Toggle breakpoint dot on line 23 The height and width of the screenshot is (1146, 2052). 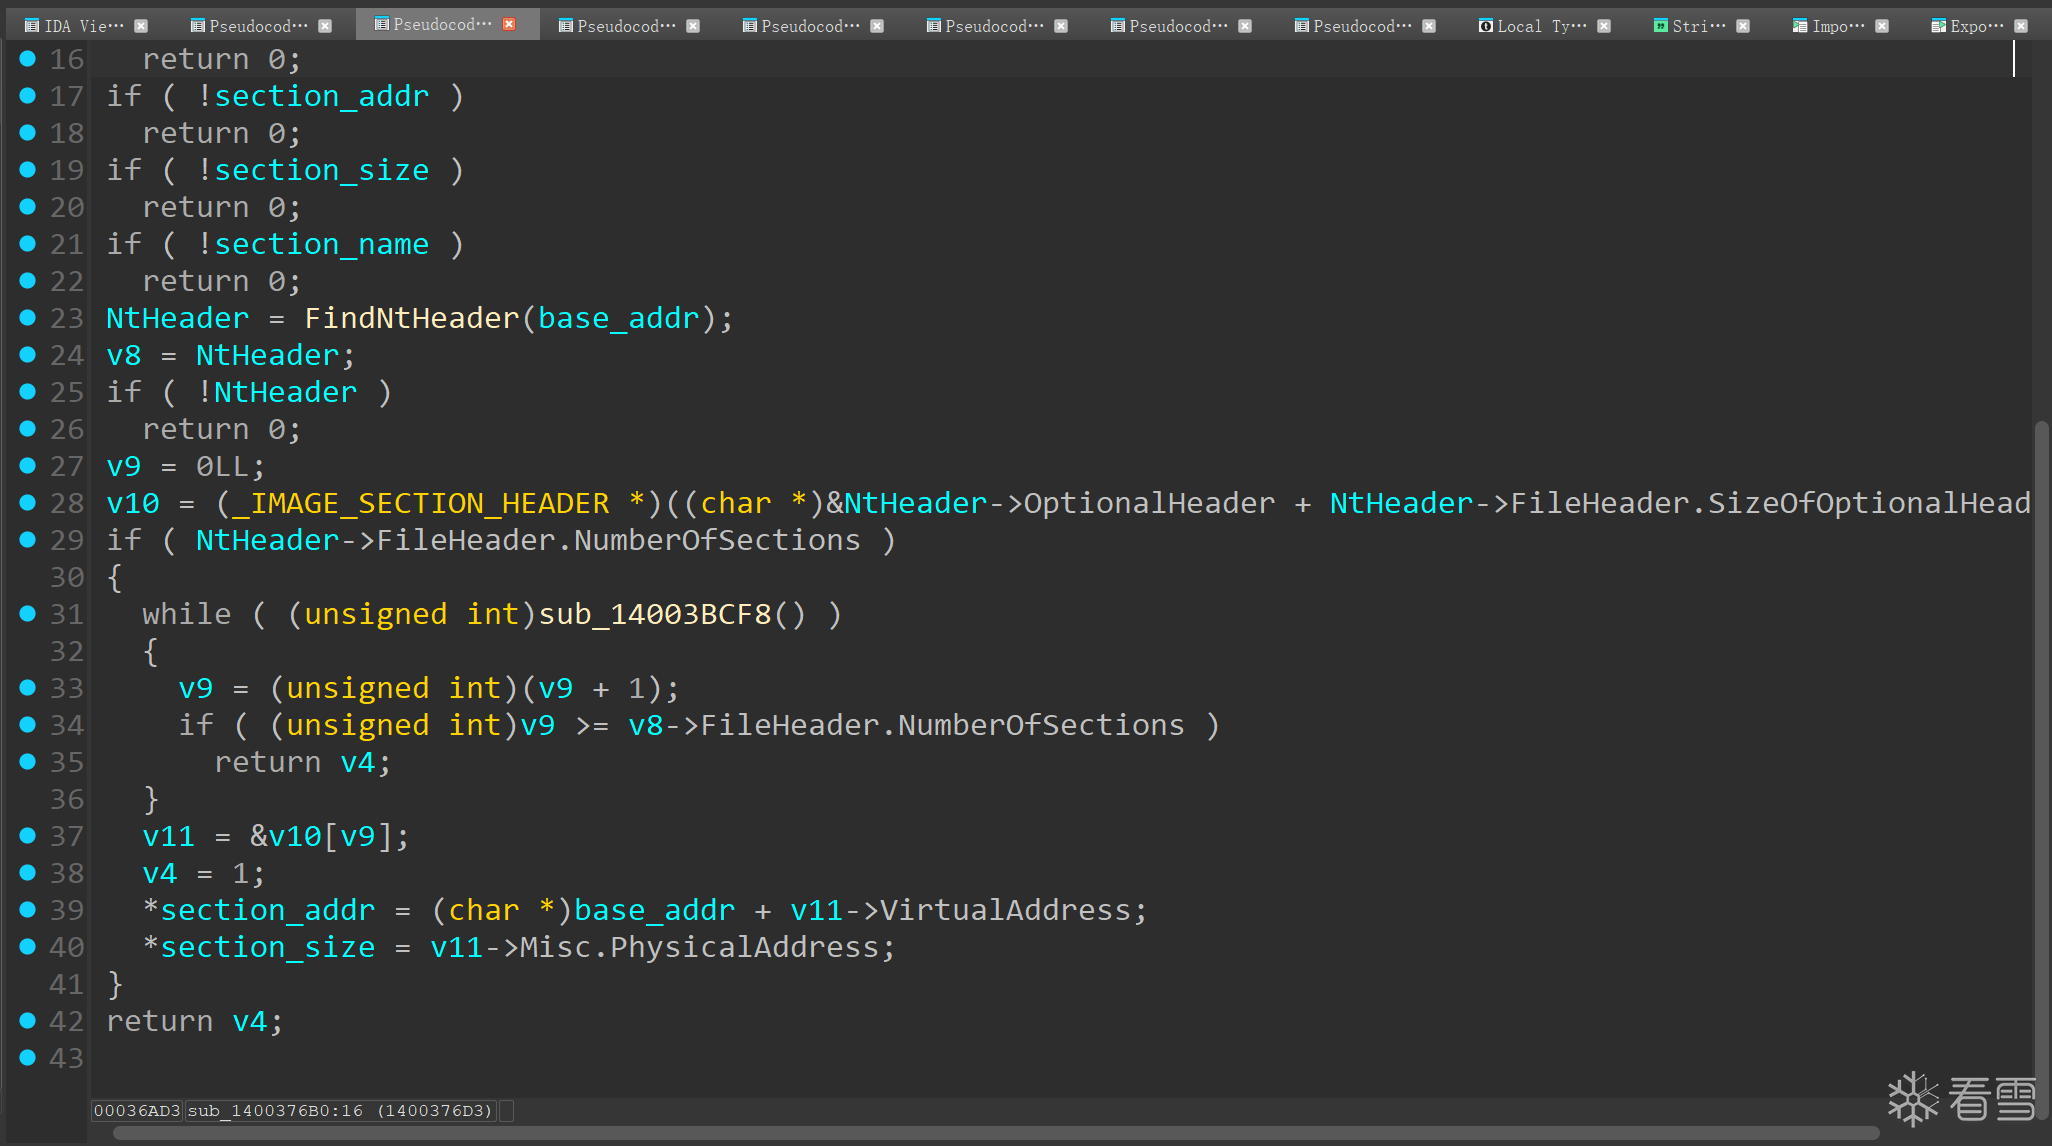click(x=28, y=318)
